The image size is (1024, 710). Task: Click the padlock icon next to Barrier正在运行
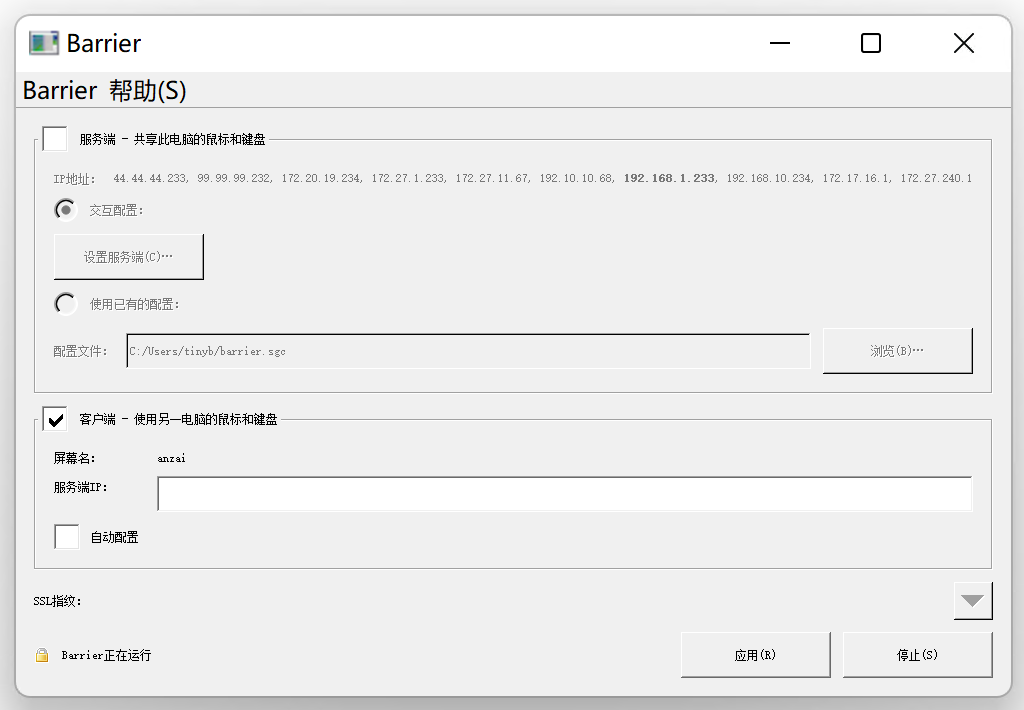coord(42,655)
